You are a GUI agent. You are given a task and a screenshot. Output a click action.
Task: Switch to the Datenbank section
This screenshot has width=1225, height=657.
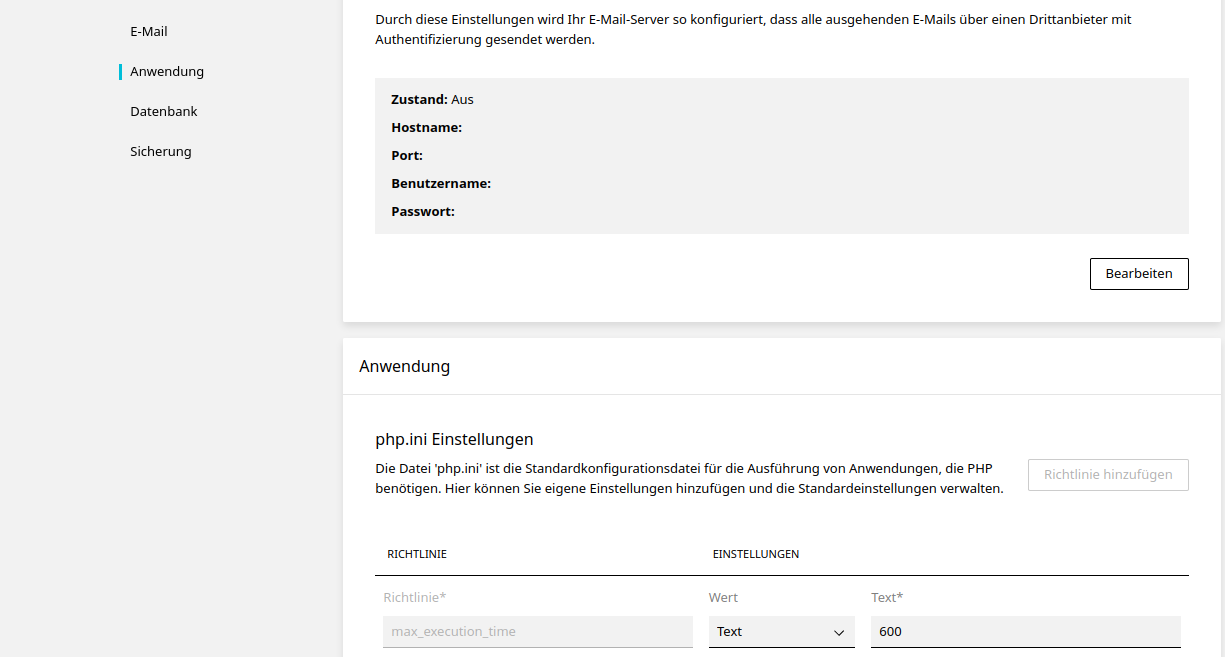(x=163, y=111)
